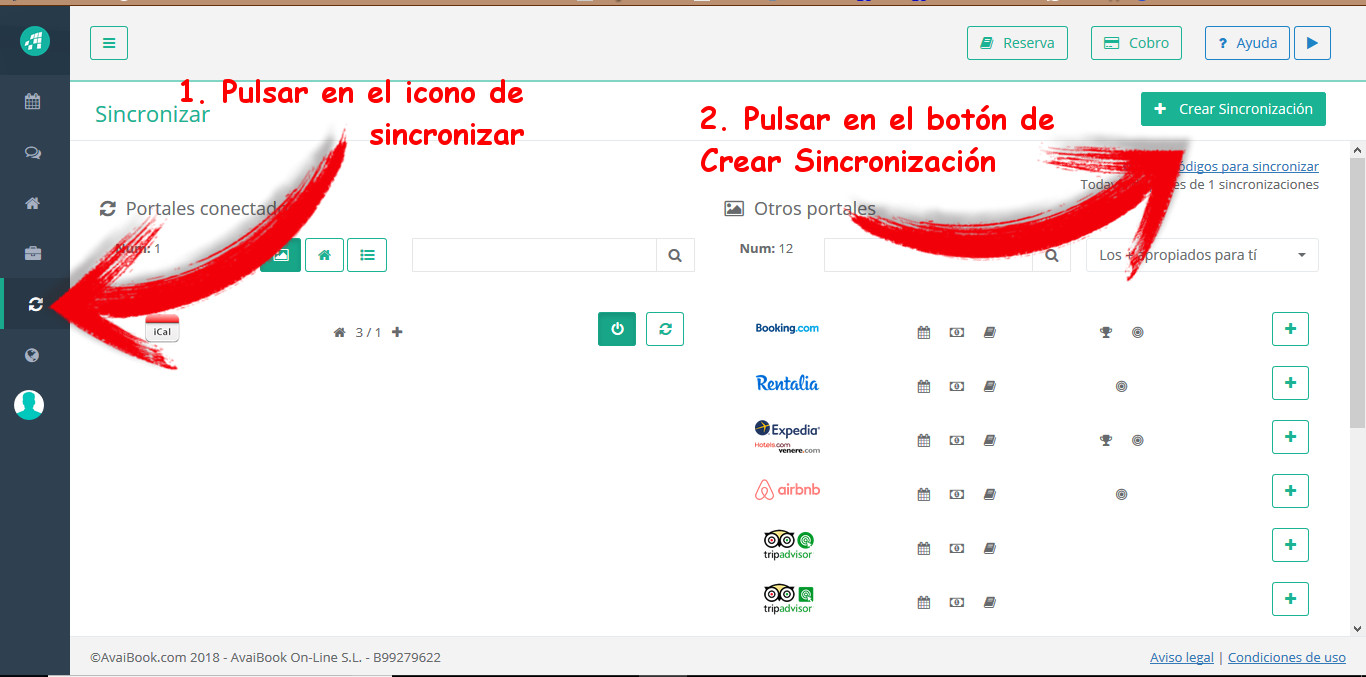1366x677 pixels.
Task: Click book icon in Expedia row
Action: 990,440
